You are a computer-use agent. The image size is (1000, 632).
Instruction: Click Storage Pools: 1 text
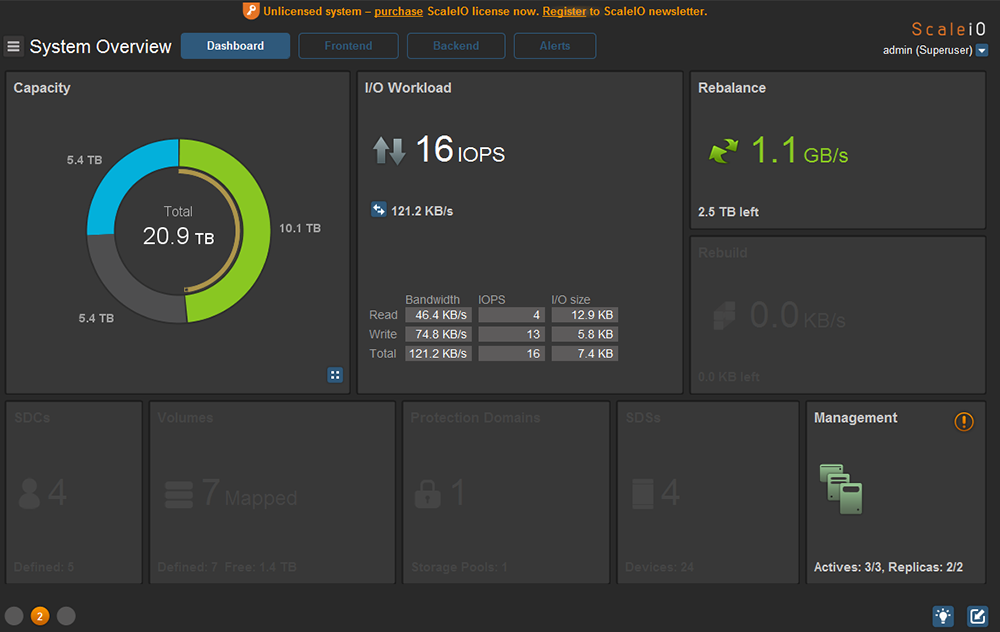[x=459, y=567]
